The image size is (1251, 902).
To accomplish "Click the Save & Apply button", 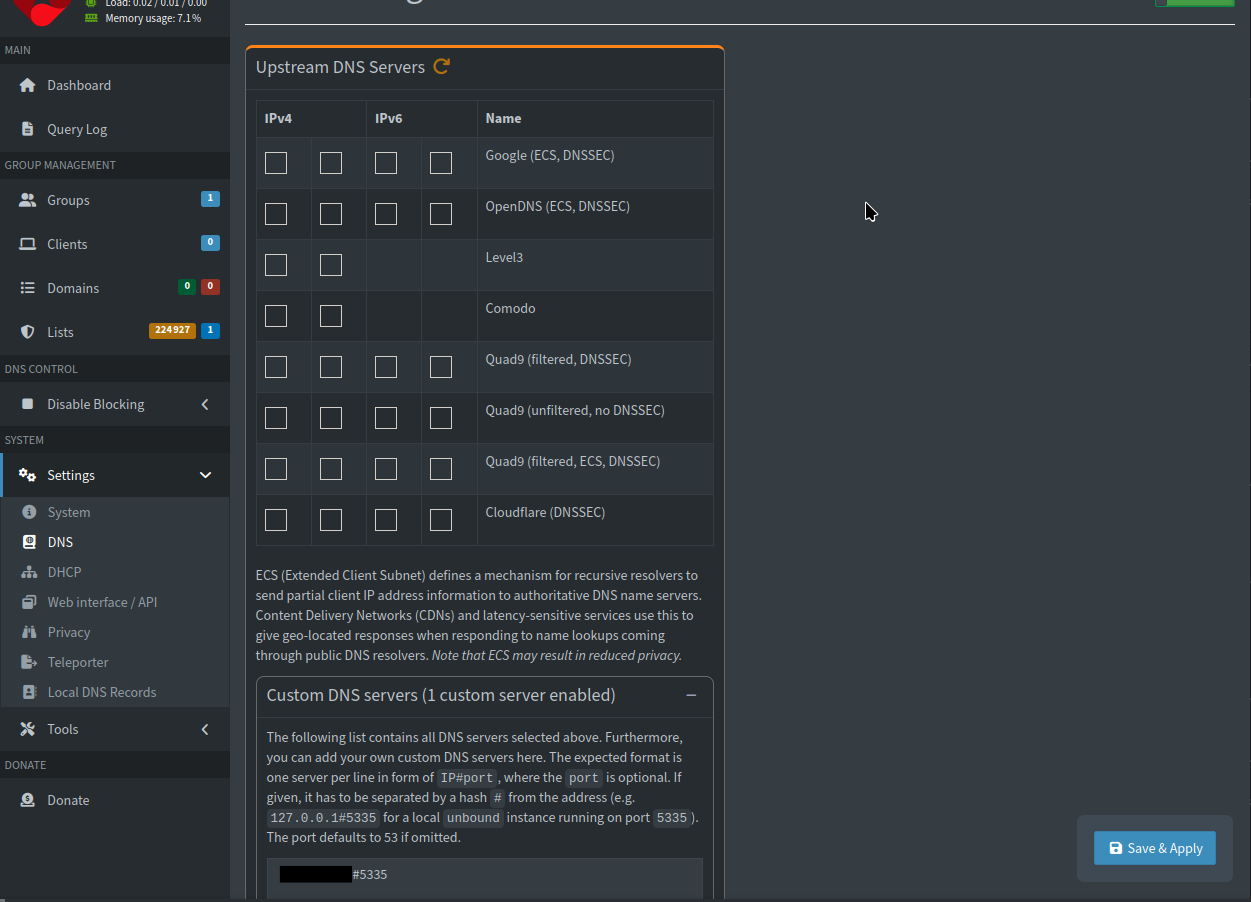I will pos(1154,847).
